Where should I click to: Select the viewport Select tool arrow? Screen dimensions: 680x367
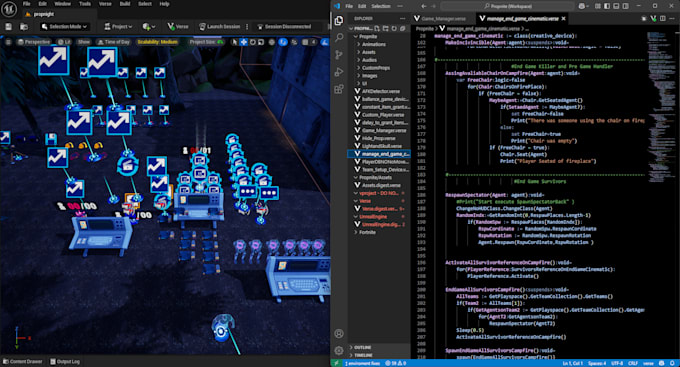coord(235,42)
